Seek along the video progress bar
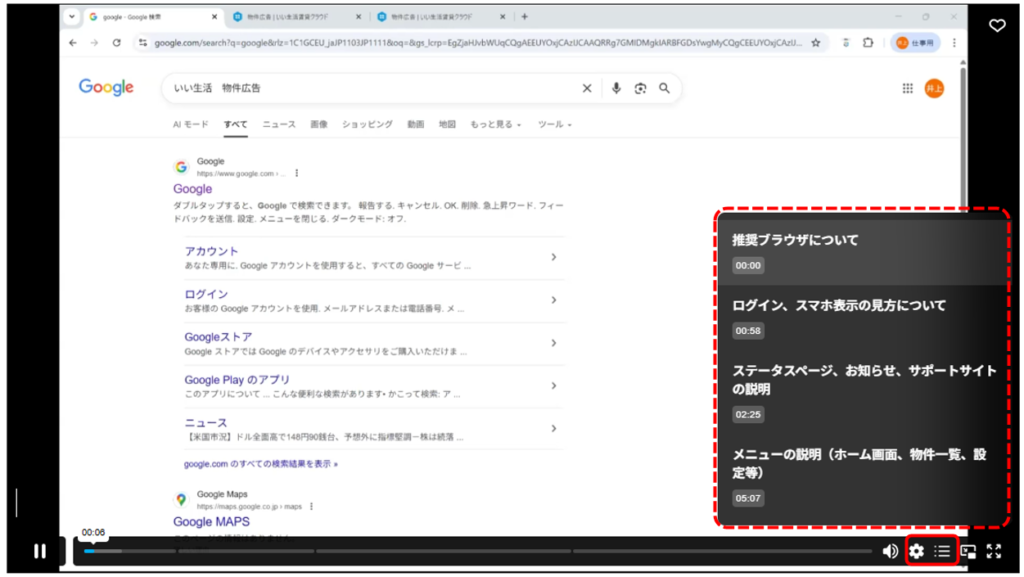This screenshot has width=1024, height=577. 478,552
